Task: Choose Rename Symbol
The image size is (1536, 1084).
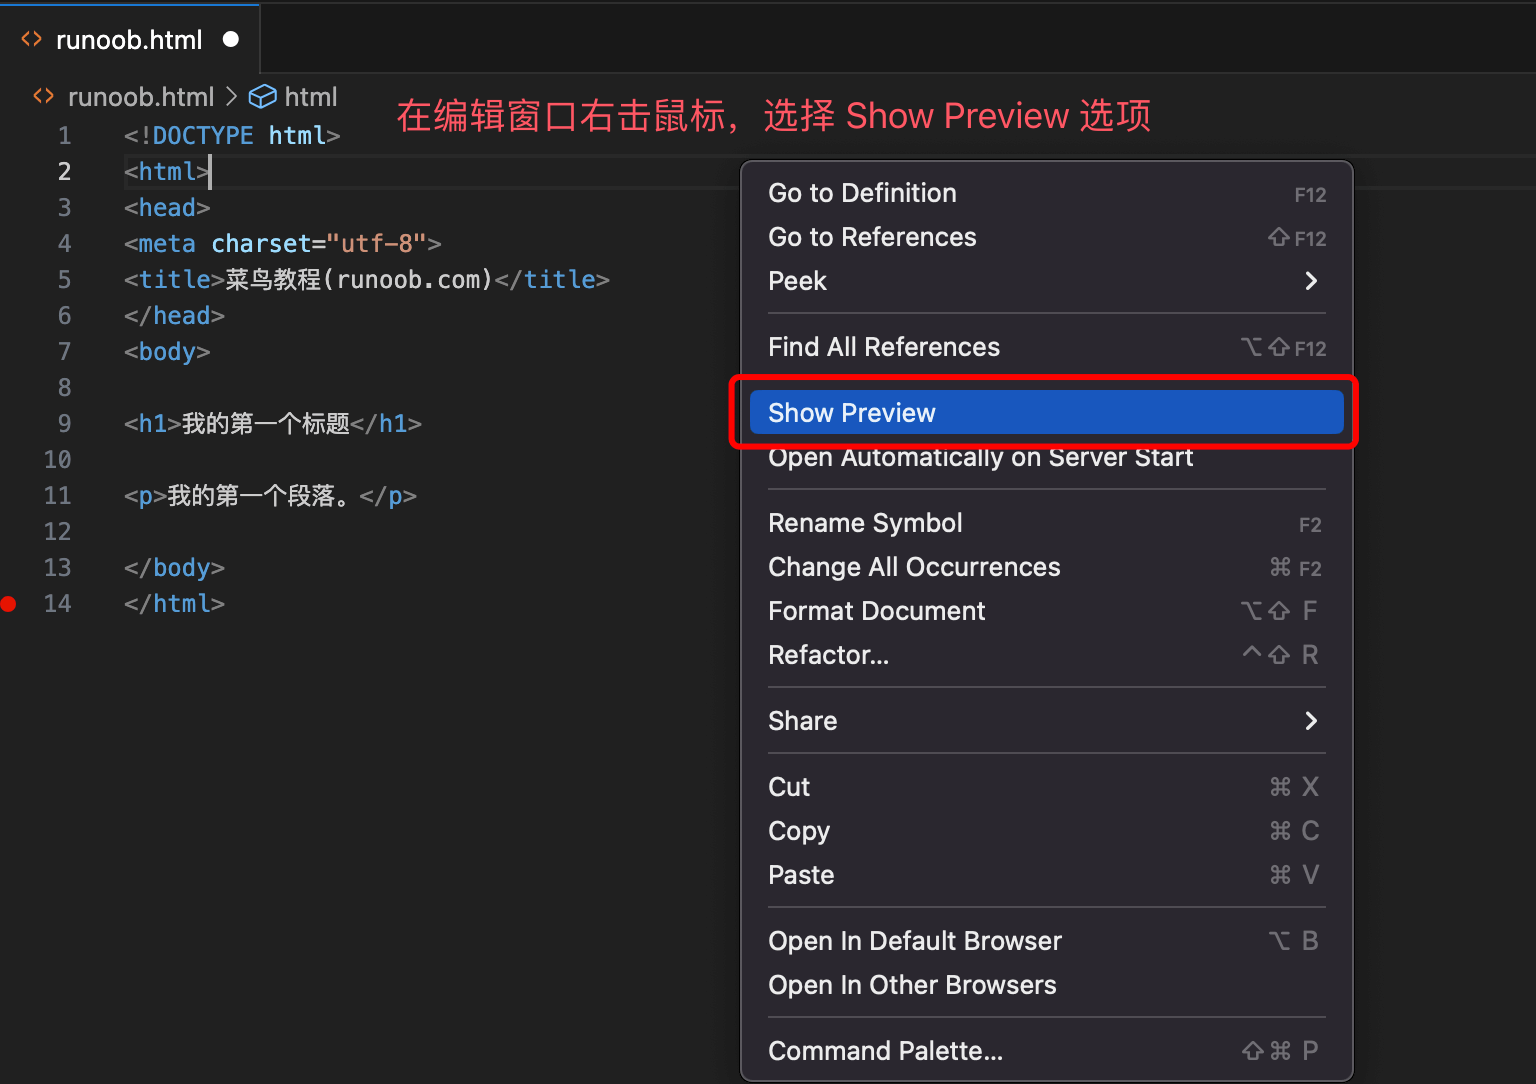Action: (x=864, y=522)
